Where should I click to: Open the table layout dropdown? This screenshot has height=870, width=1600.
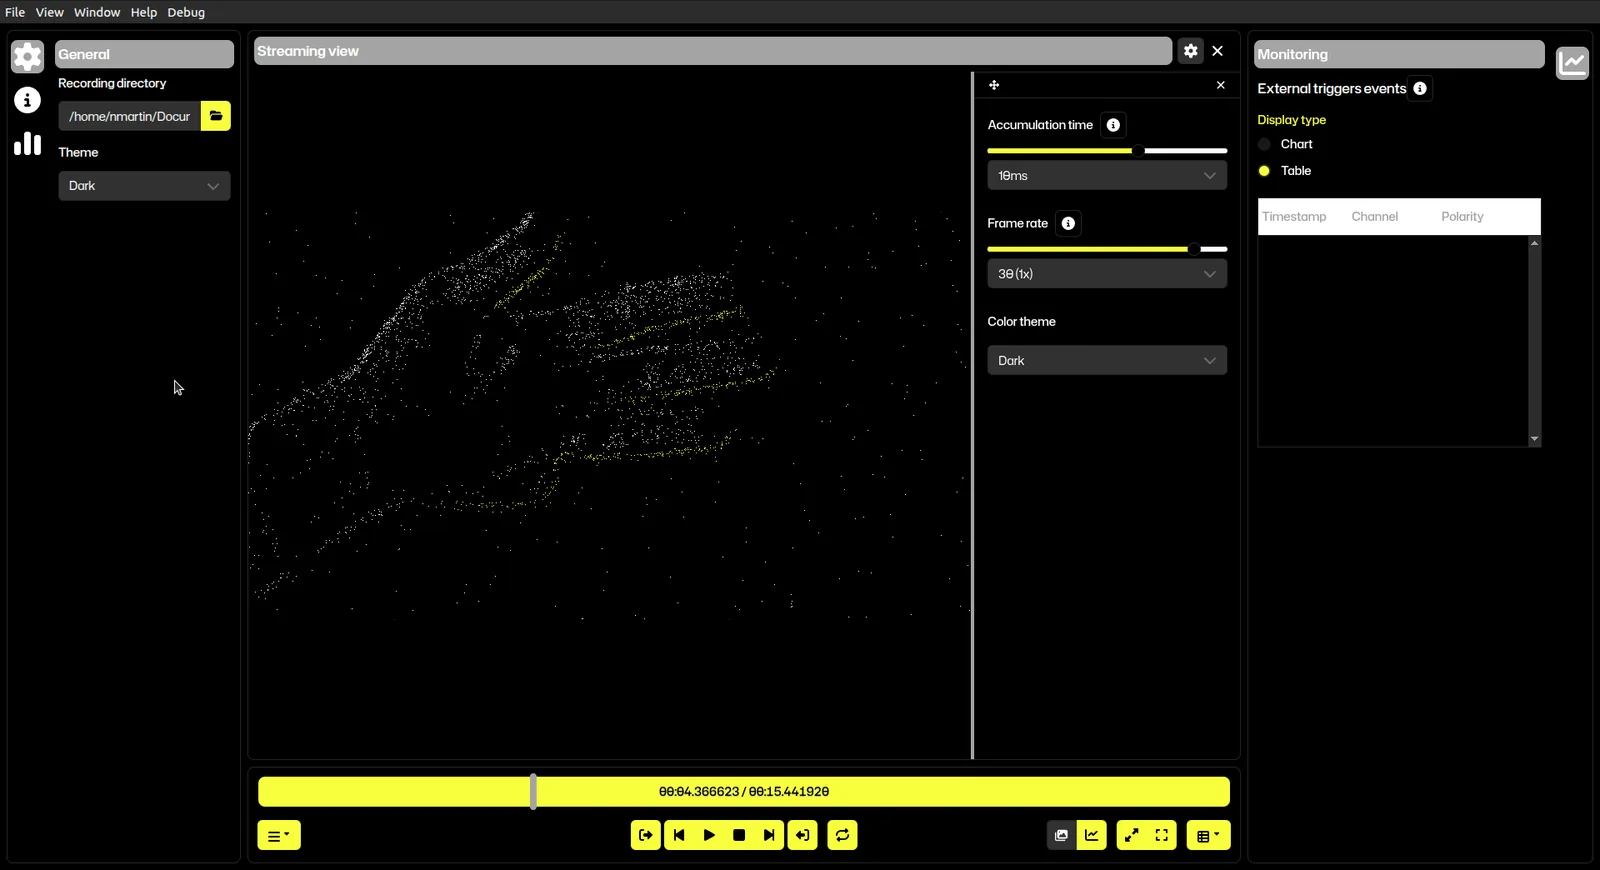point(1208,835)
